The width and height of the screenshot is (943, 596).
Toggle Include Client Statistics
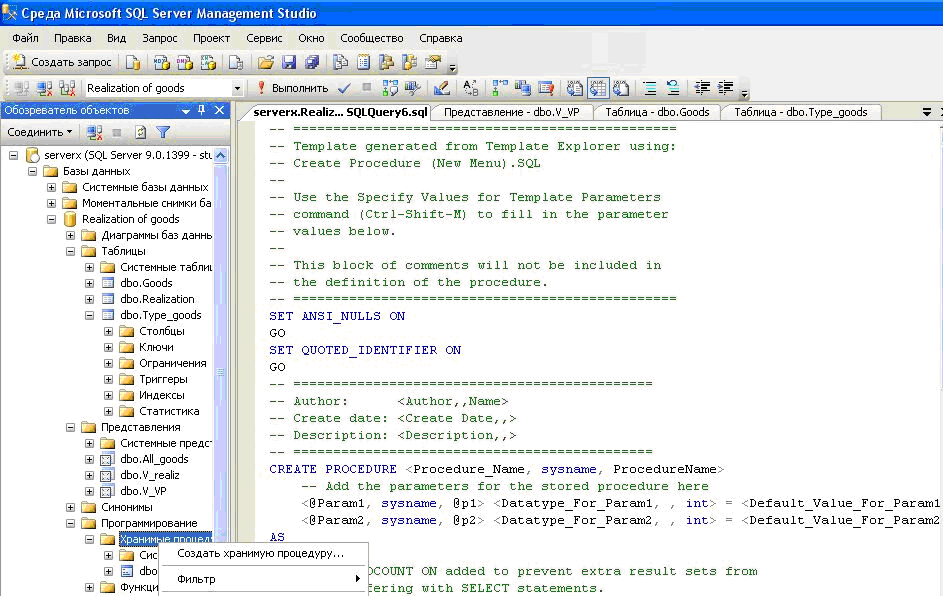[523, 88]
